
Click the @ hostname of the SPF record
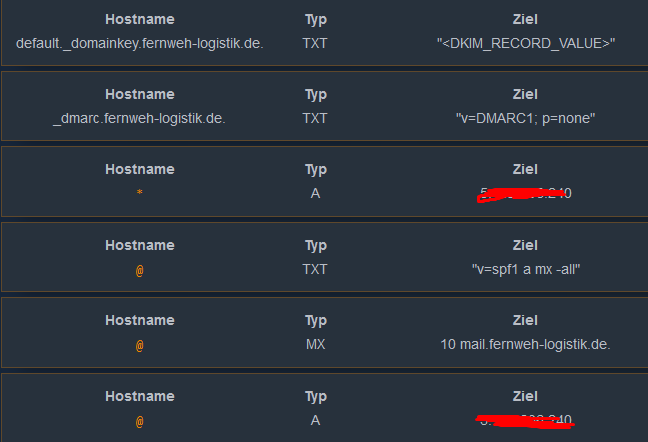pyautogui.click(x=140, y=269)
